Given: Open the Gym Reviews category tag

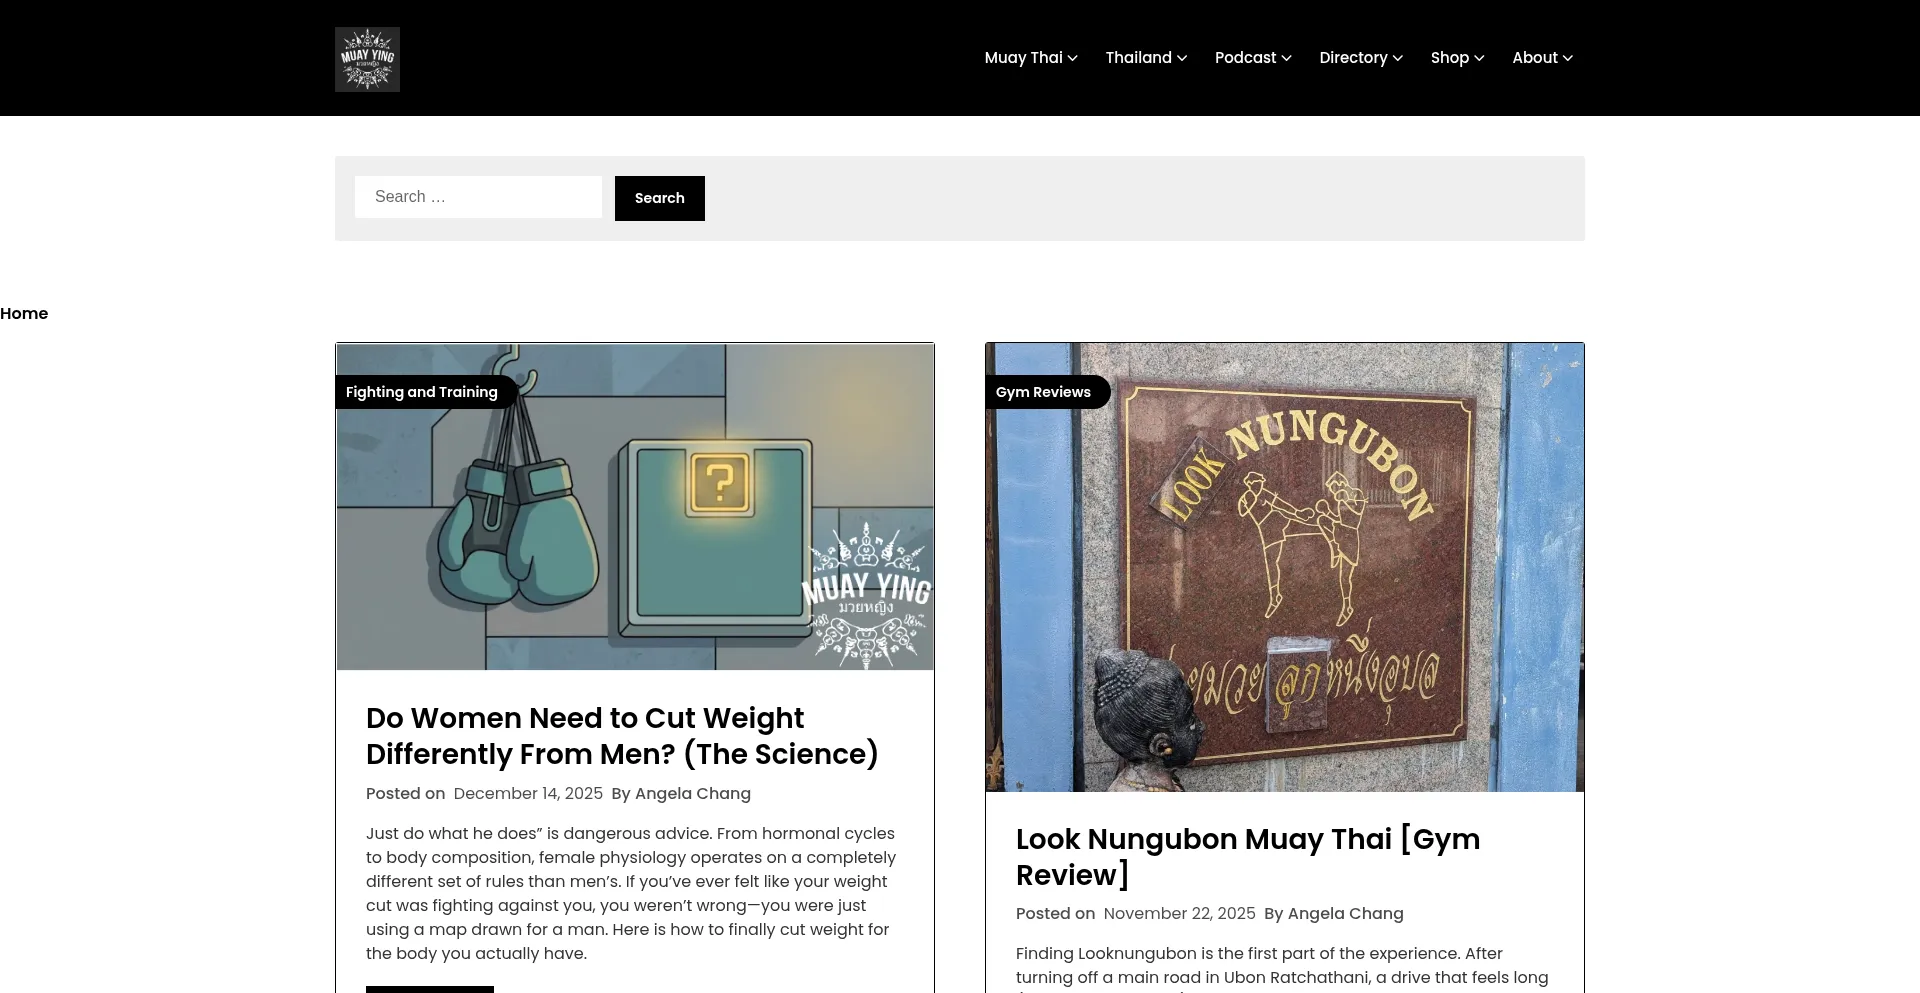Looking at the screenshot, I should pyautogui.click(x=1044, y=392).
